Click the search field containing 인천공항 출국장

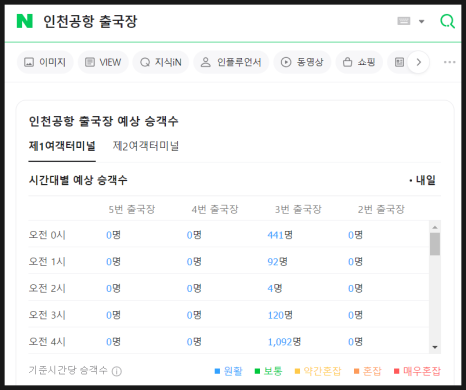[90, 21]
